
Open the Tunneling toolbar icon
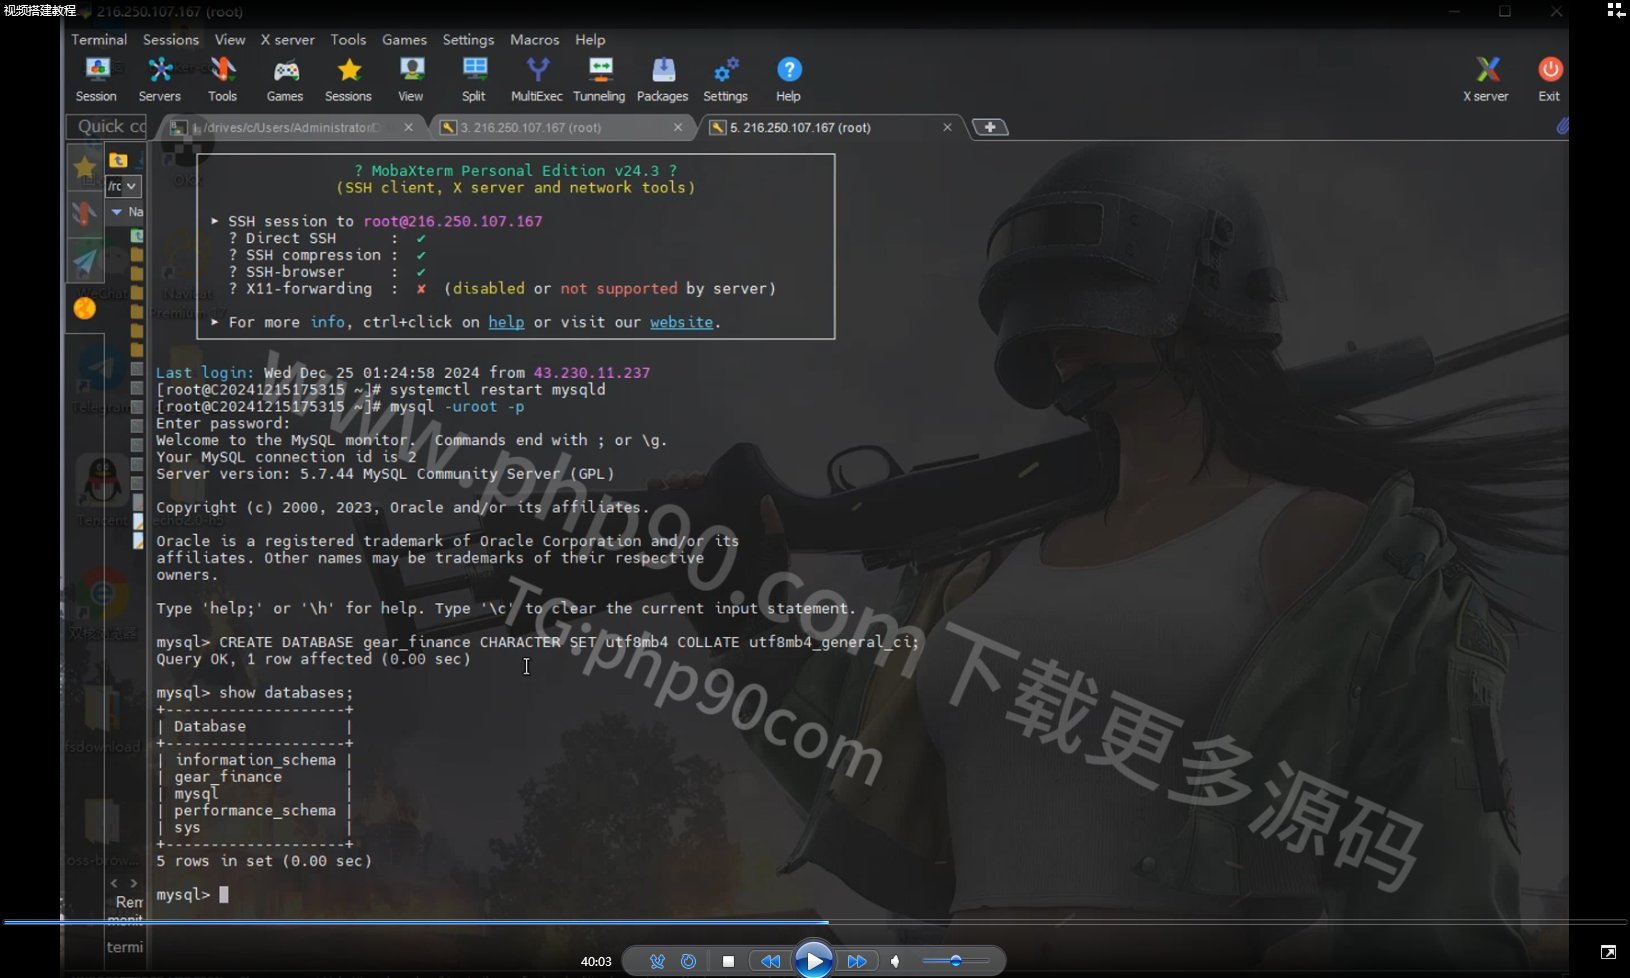(599, 79)
